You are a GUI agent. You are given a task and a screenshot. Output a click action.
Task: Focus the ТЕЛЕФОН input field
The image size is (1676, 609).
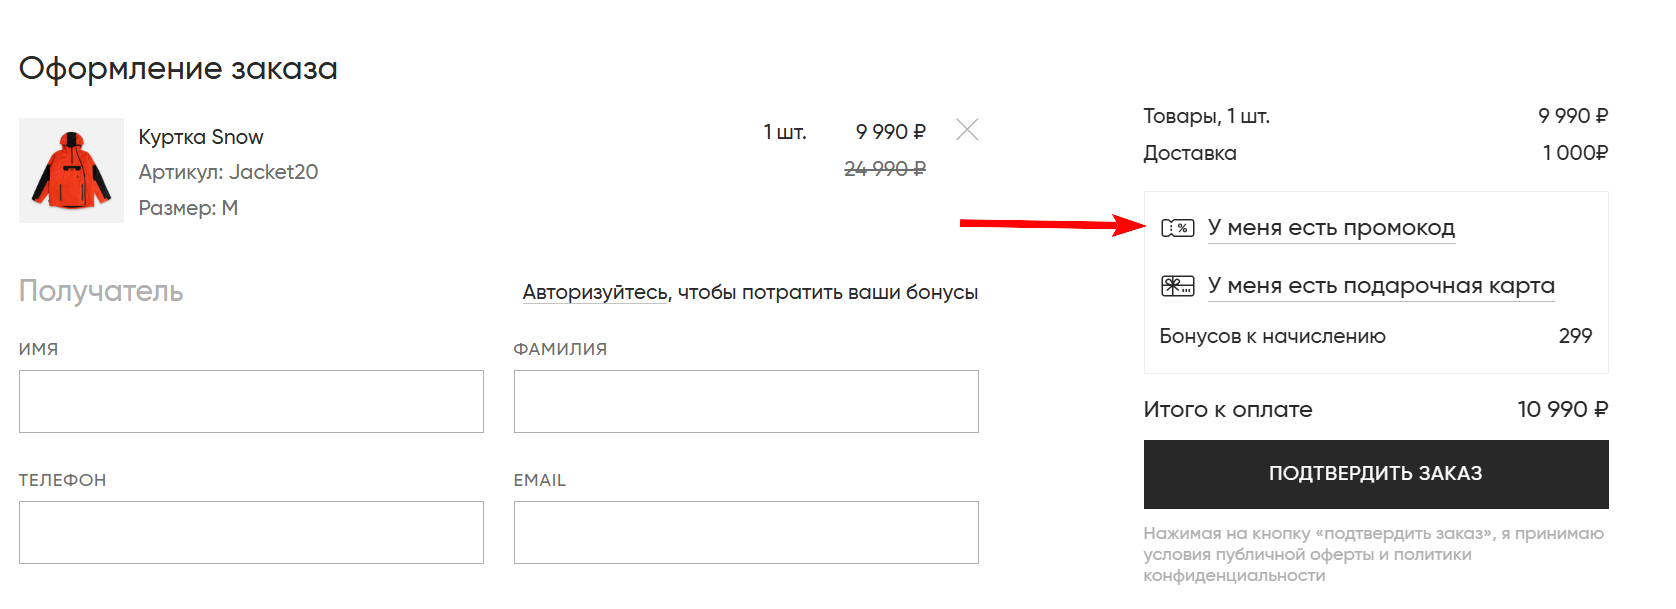(x=250, y=532)
